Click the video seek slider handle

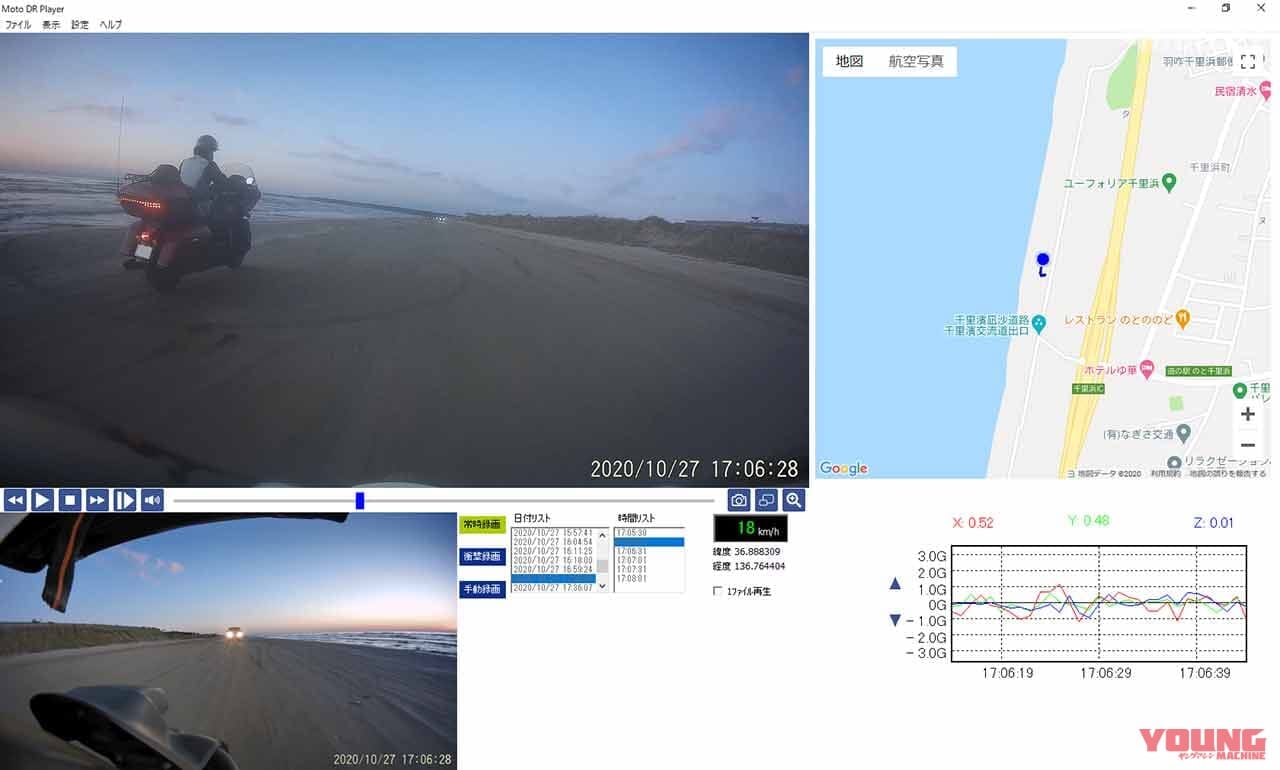pyautogui.click(x=359, y=500)
